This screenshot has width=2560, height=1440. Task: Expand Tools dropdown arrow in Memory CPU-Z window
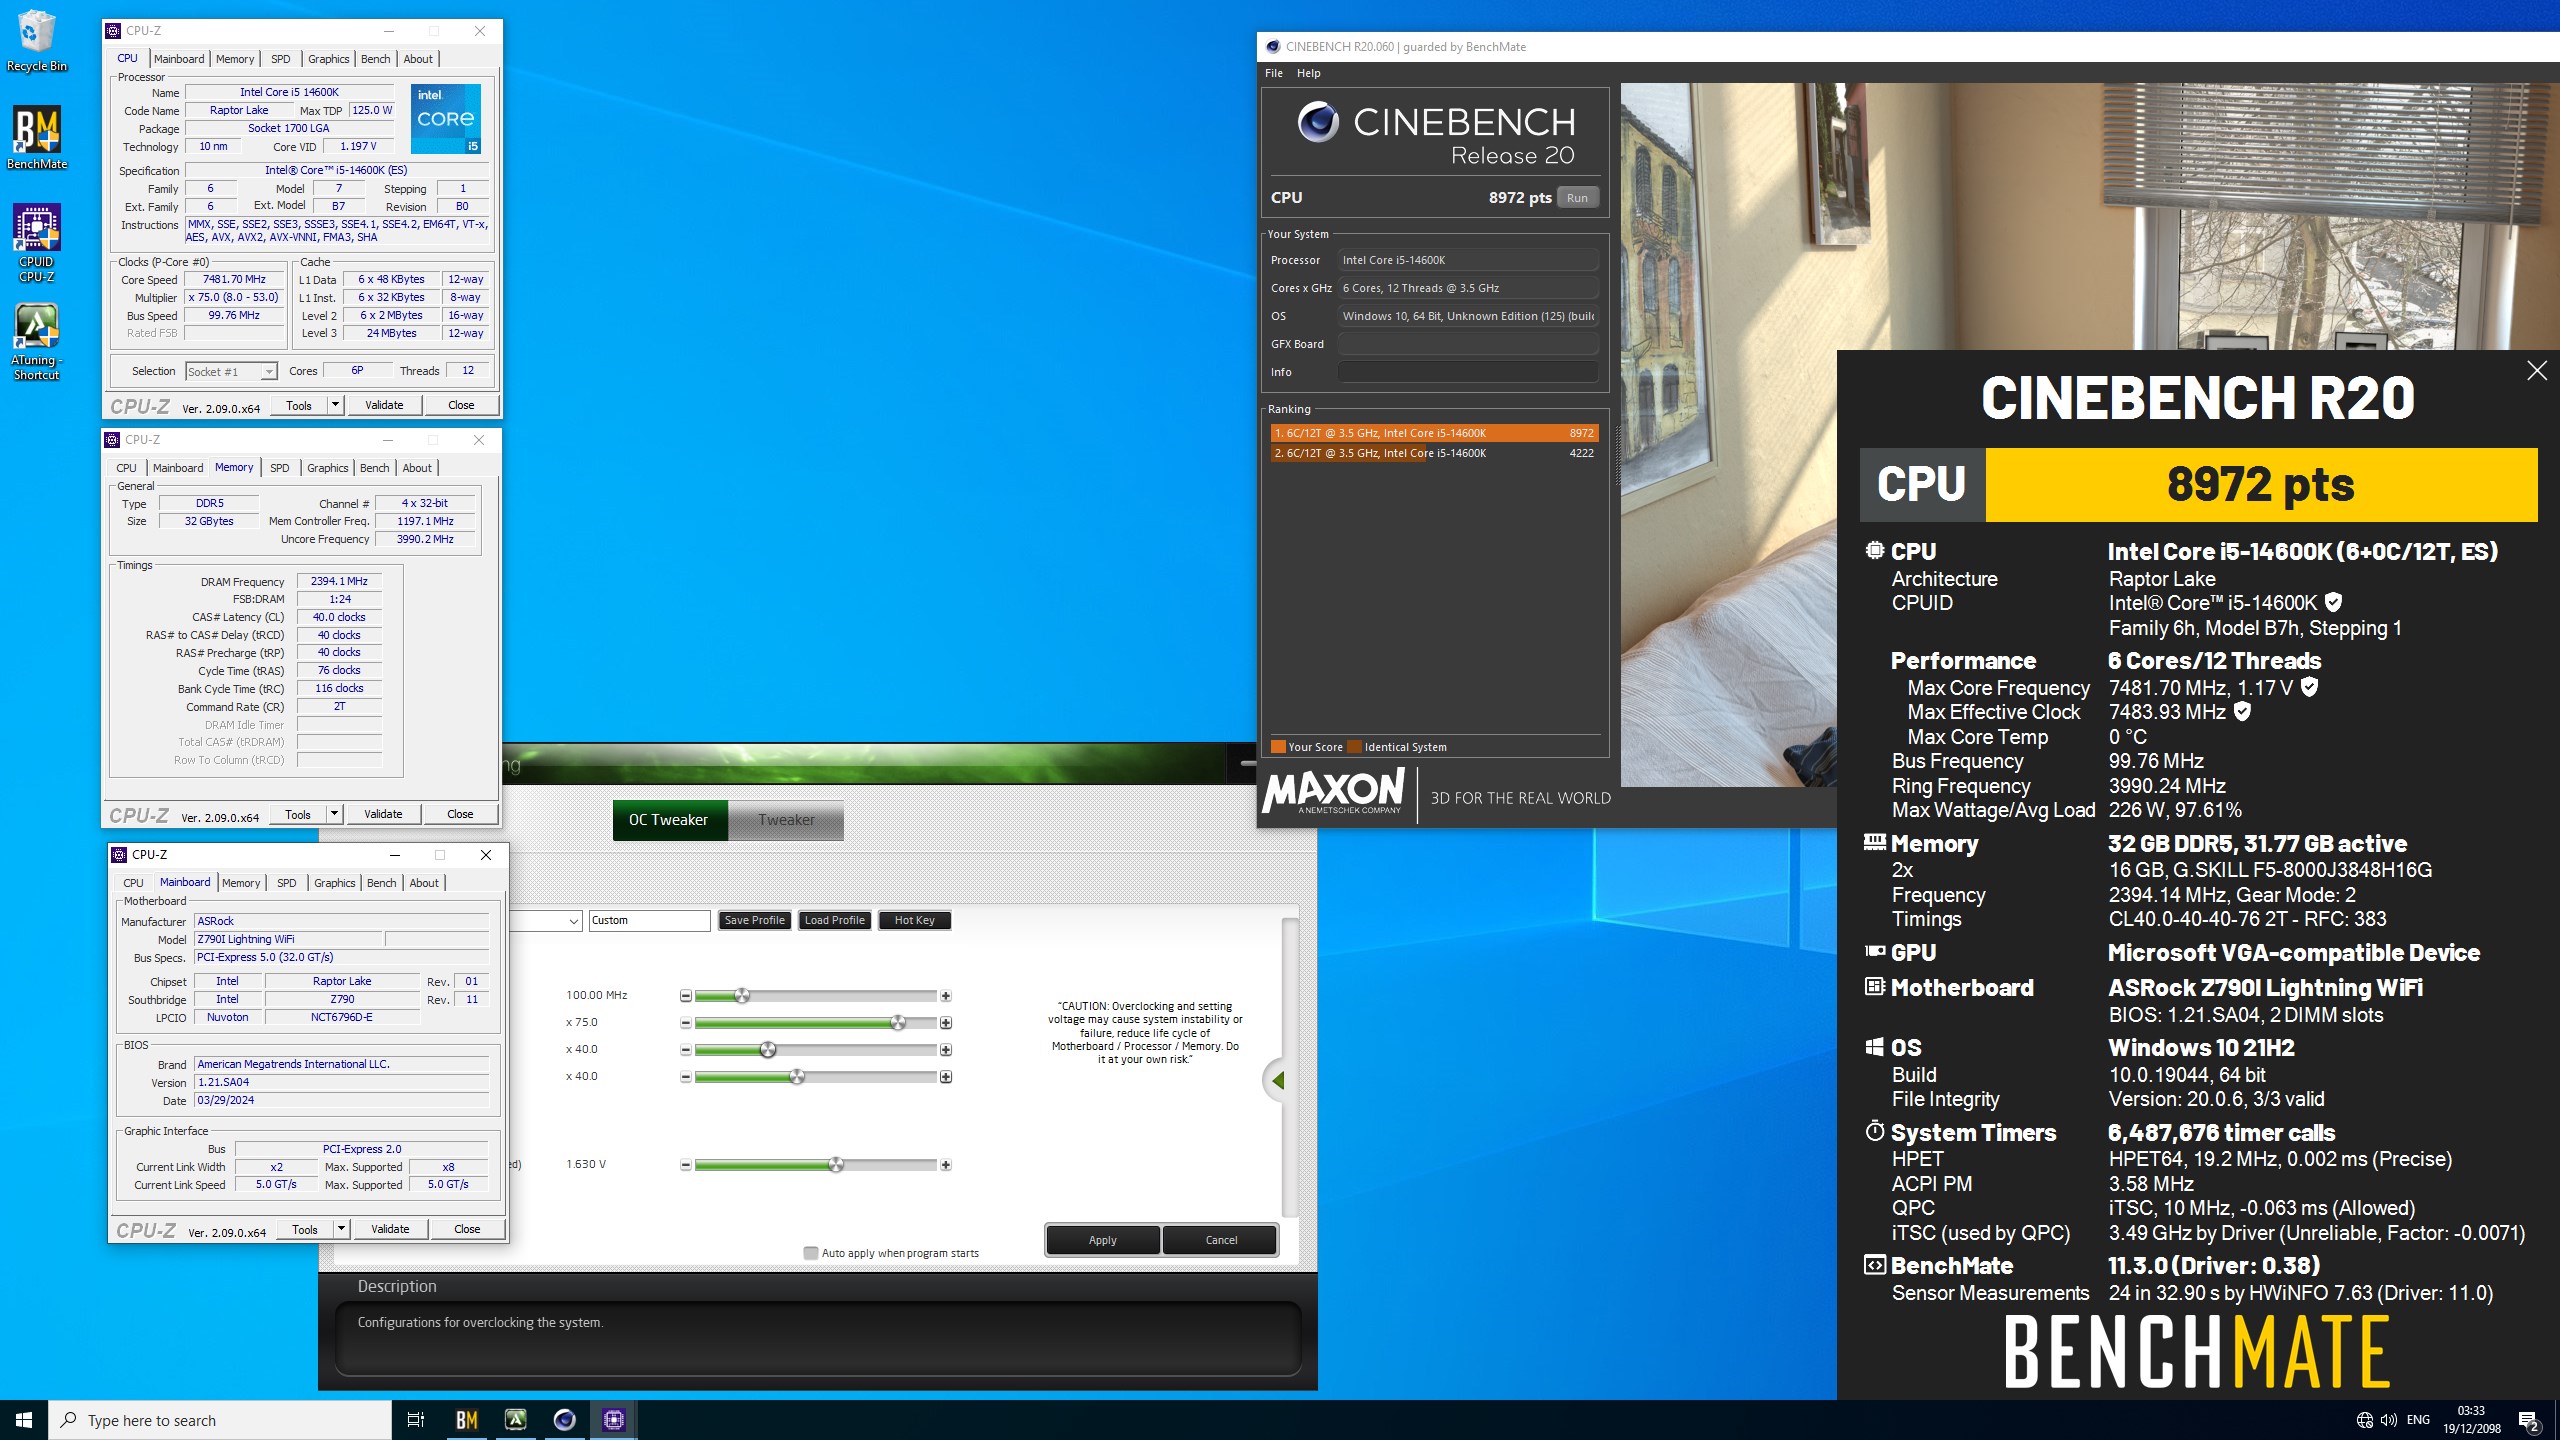tap(335, 814)
